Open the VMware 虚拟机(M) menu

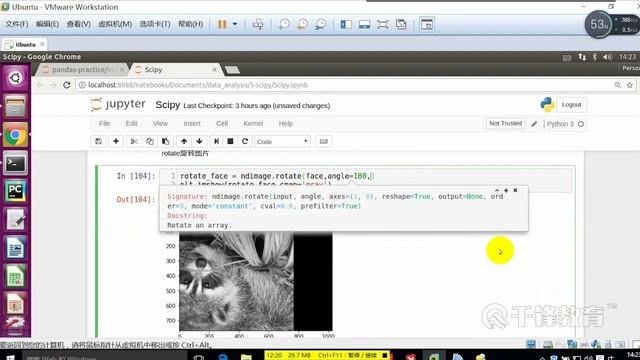point(115,24)
